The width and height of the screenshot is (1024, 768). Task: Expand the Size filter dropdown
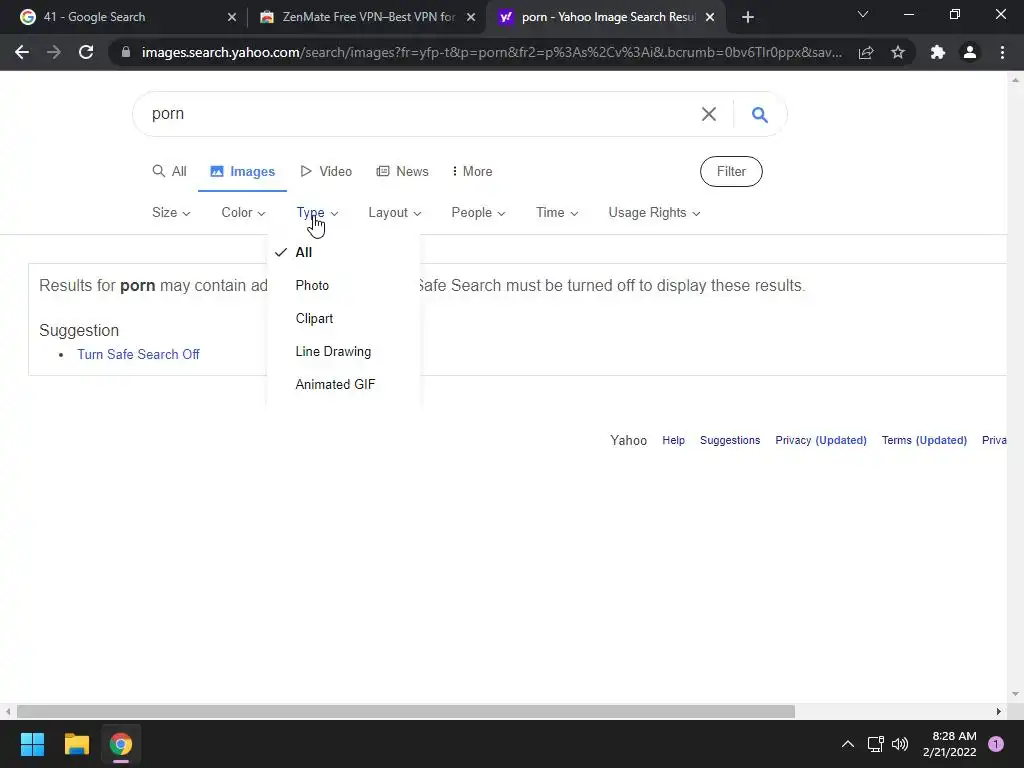tap(171, 213)
